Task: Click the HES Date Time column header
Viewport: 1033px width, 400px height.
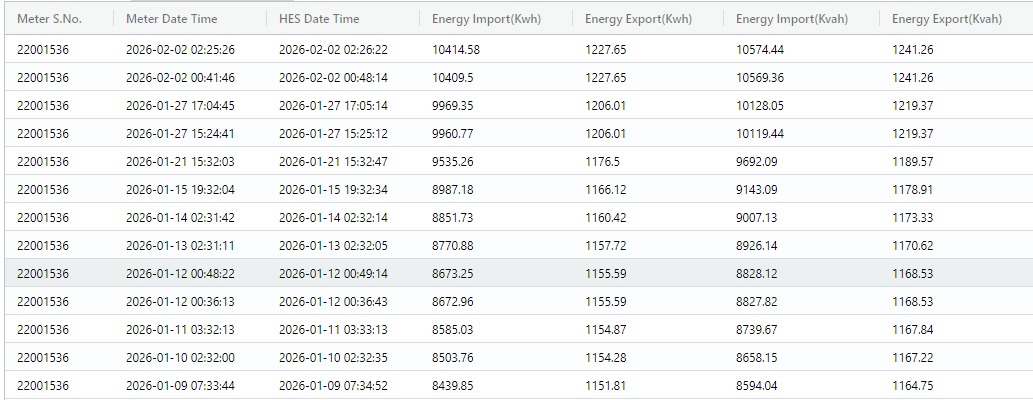Action: point(319,19)
